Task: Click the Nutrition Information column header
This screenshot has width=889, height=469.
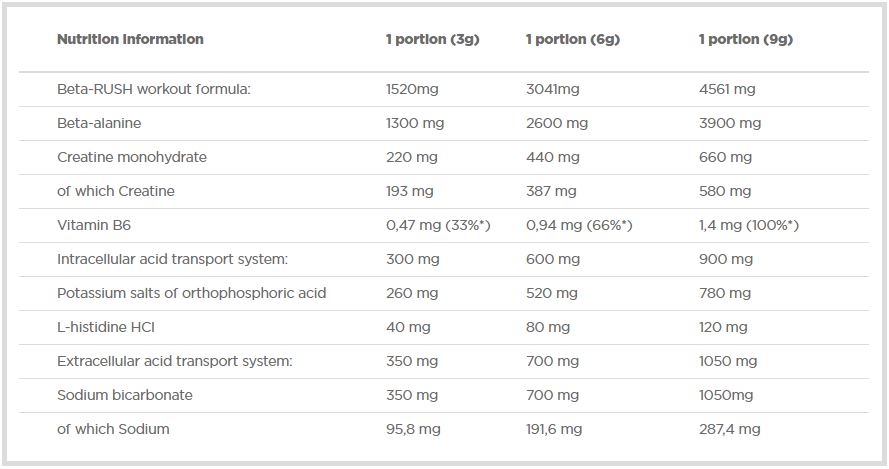Action: [x=130, y=40]
